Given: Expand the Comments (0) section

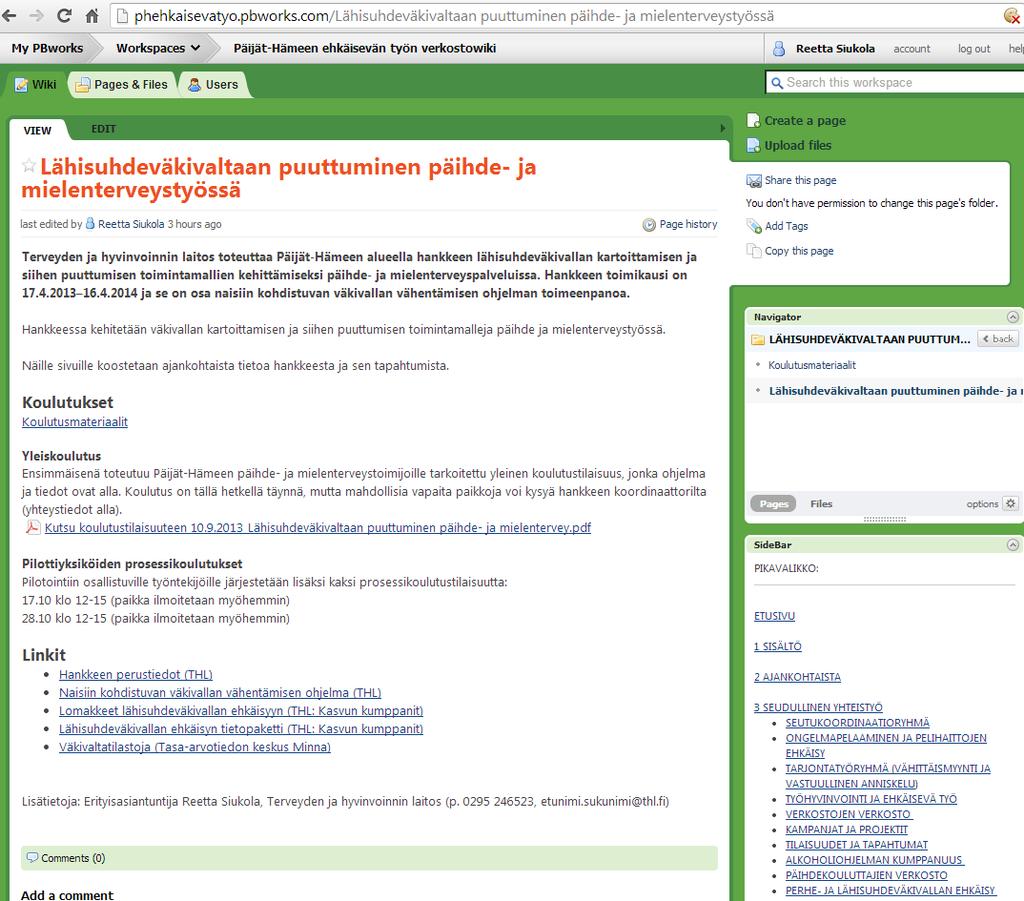Looking at the screenshot, I should point(369,858).
